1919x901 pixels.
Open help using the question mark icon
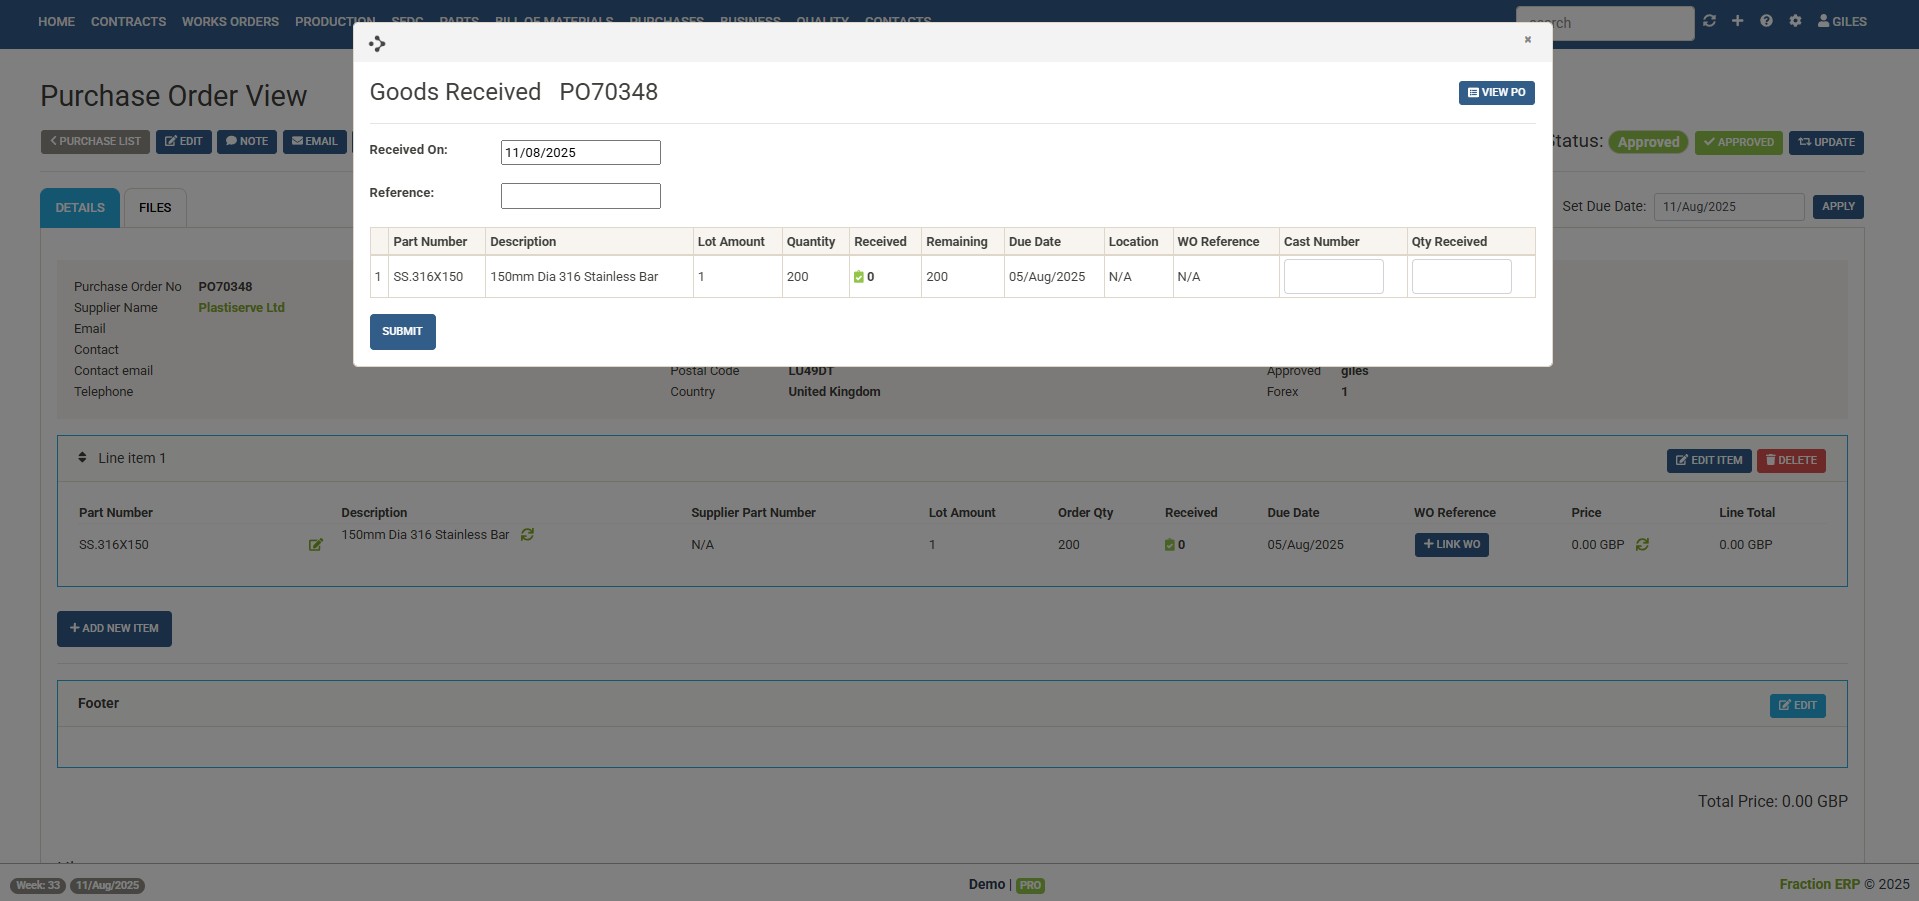(x=1766, y=20)
